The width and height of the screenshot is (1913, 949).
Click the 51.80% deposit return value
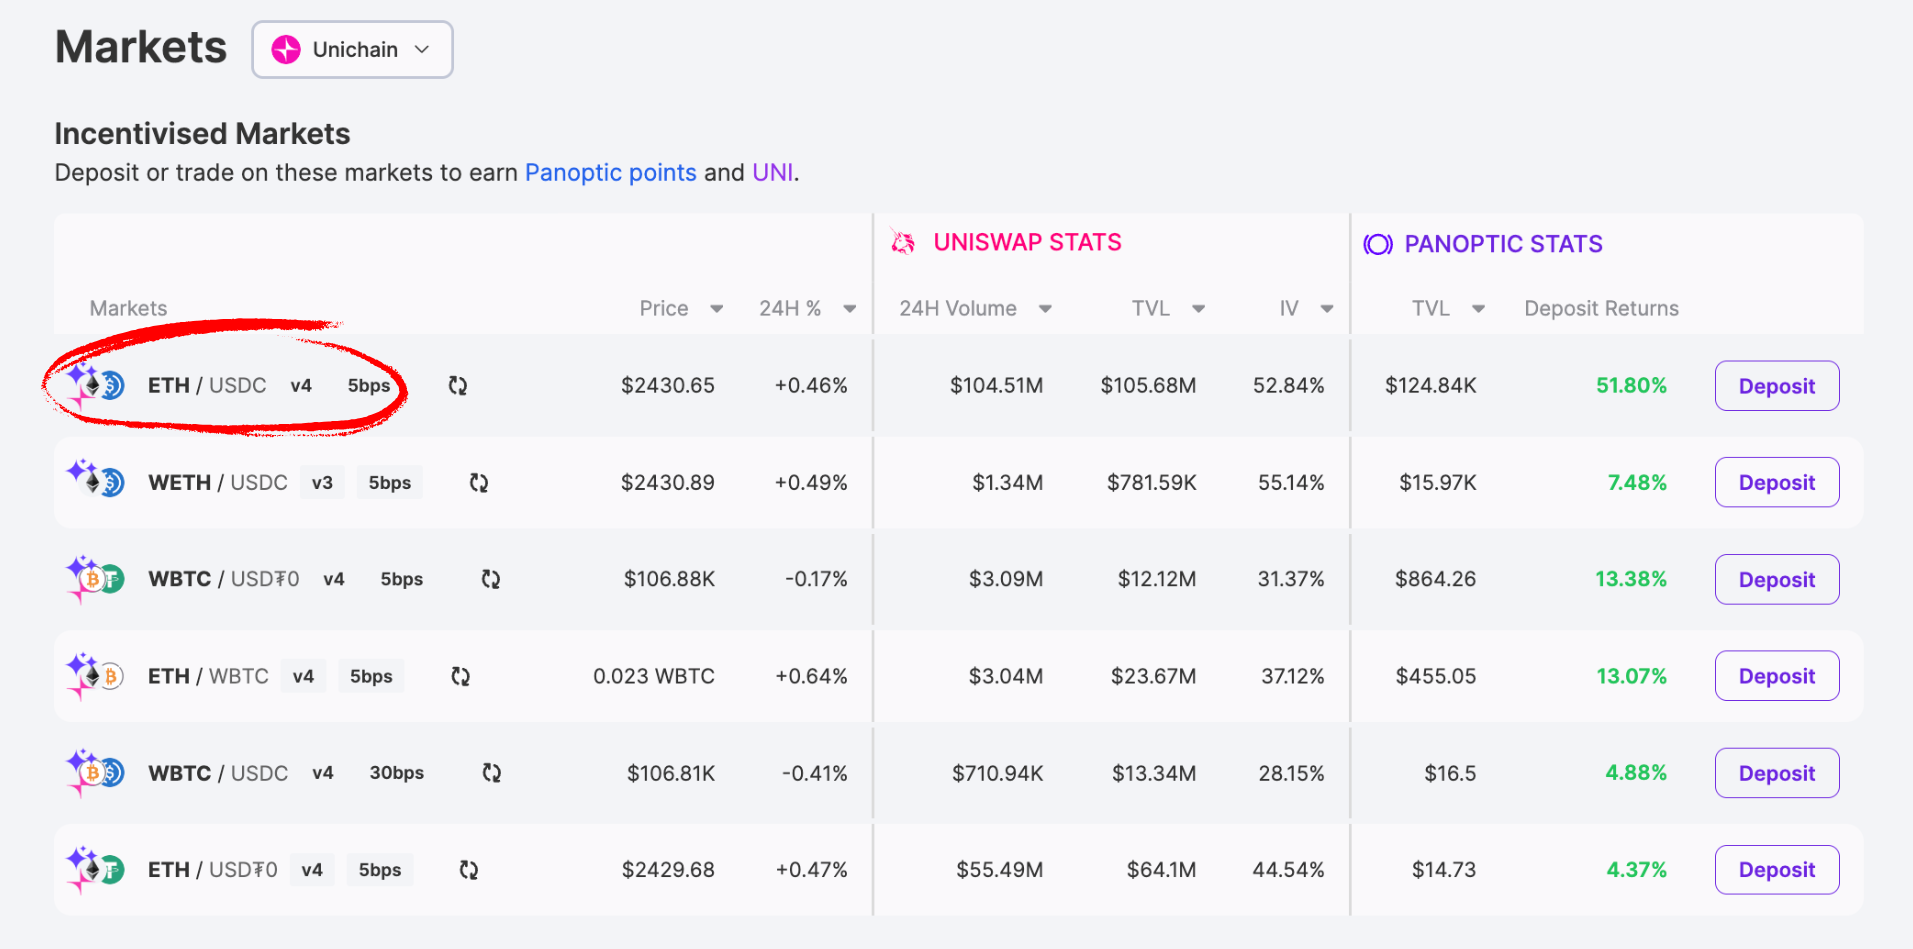[x=1631, y=386]
